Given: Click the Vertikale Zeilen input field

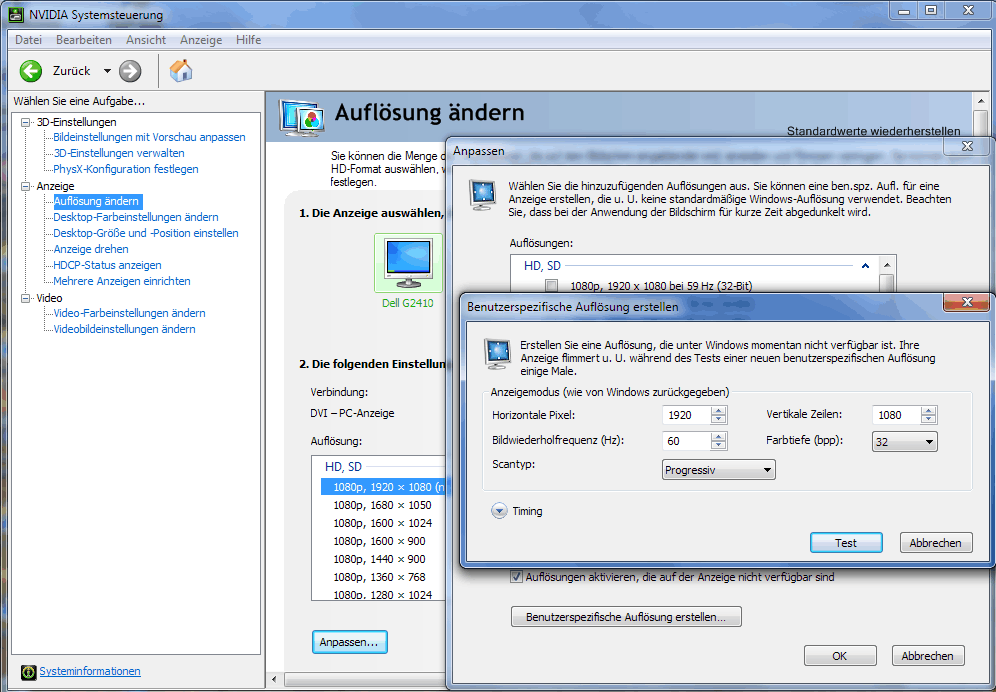Looking at the screenshot, I should pos(896,415).
